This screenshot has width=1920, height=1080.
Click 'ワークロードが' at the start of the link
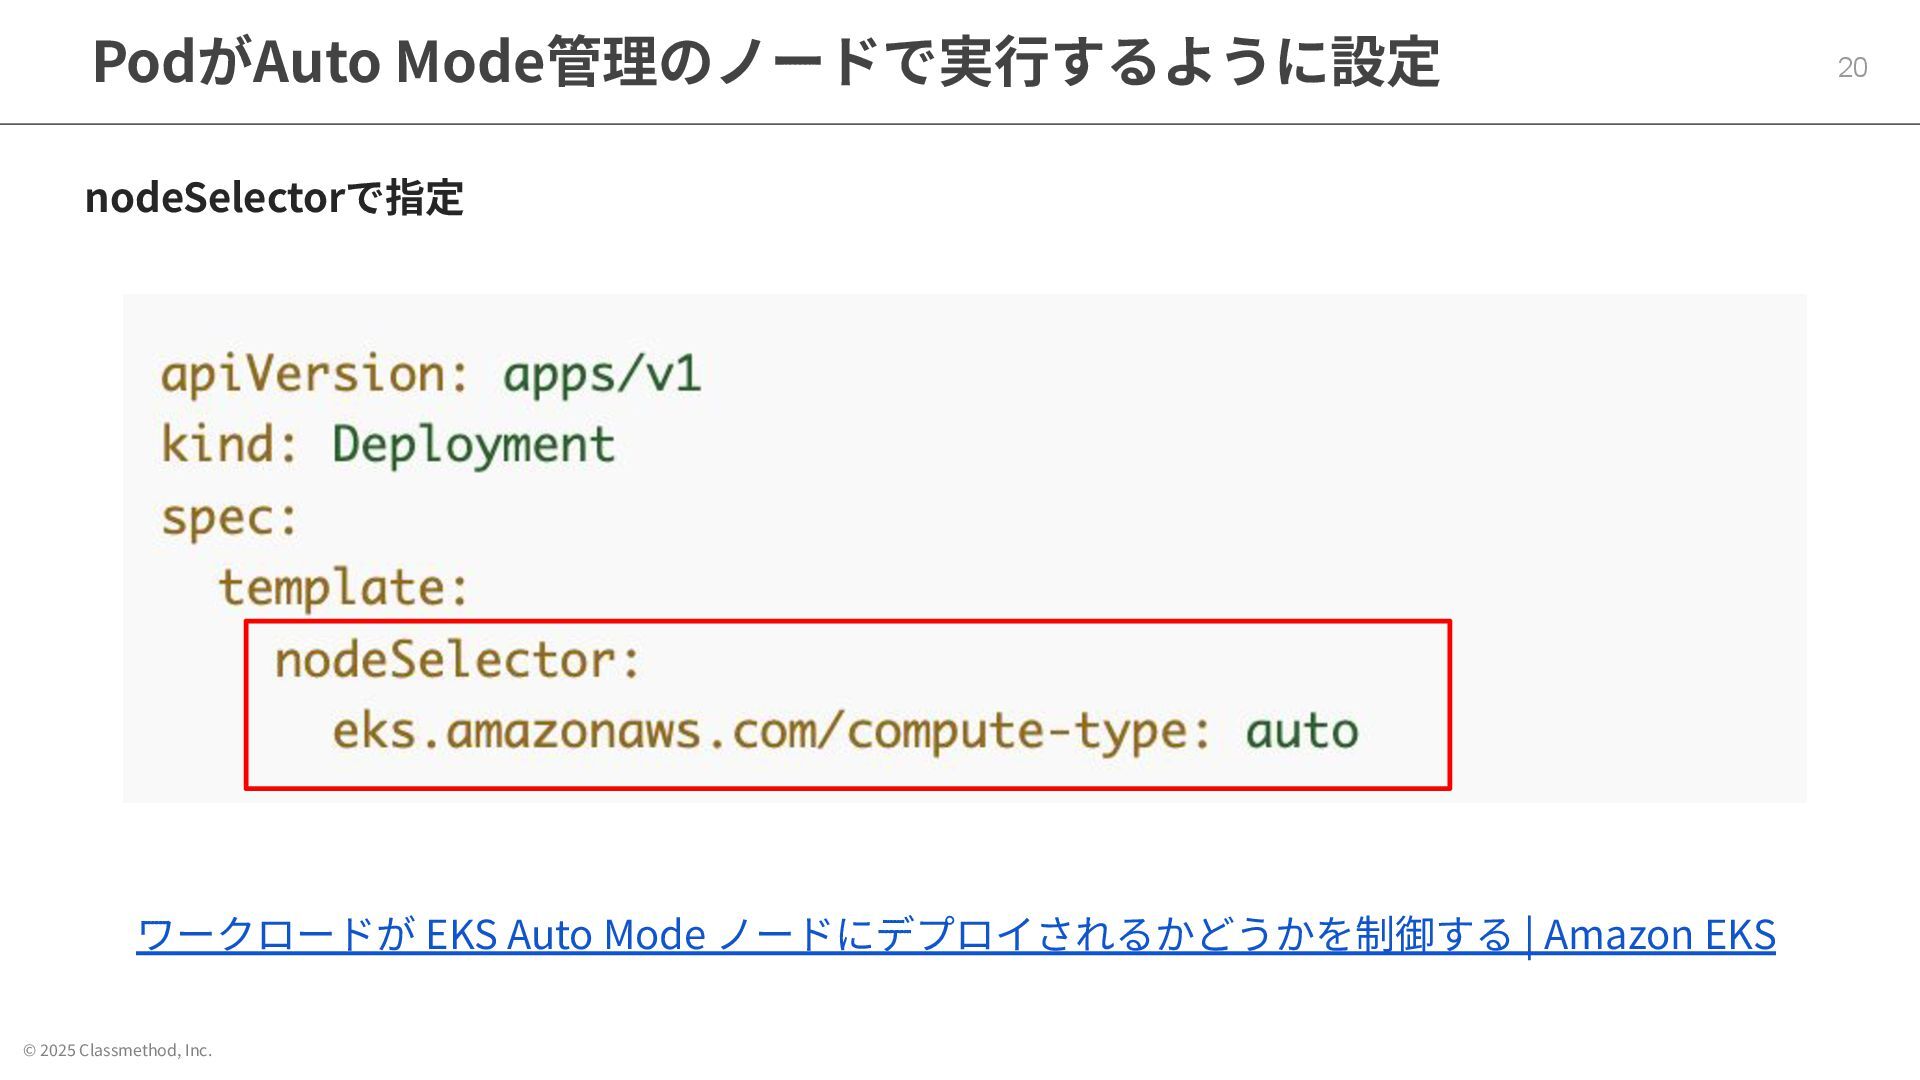(x=275, y=934)
